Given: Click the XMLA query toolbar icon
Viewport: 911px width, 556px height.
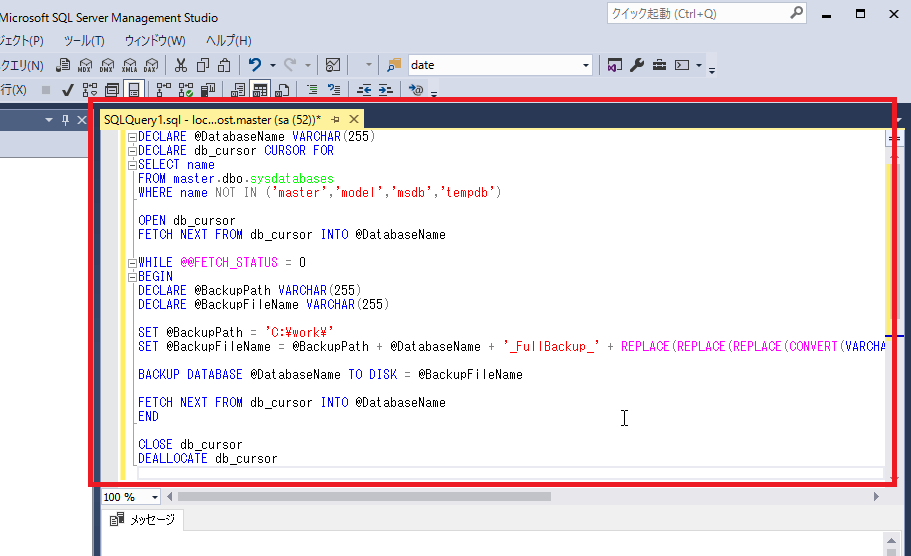Looking at the screenshot, I should coord(129,65).
